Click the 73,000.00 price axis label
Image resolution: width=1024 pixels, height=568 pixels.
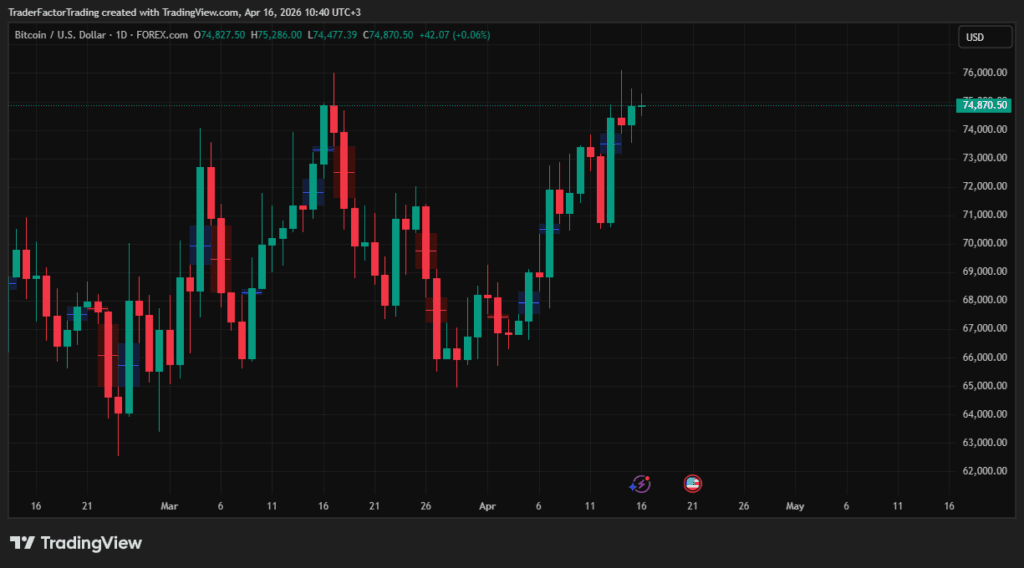pyautogui.click(x=984, y=158)
